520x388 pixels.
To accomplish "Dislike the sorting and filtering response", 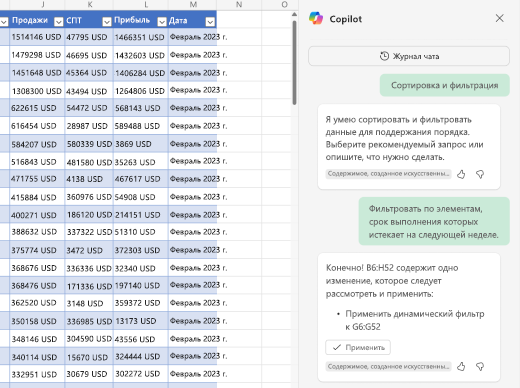I will click(480, 174).
